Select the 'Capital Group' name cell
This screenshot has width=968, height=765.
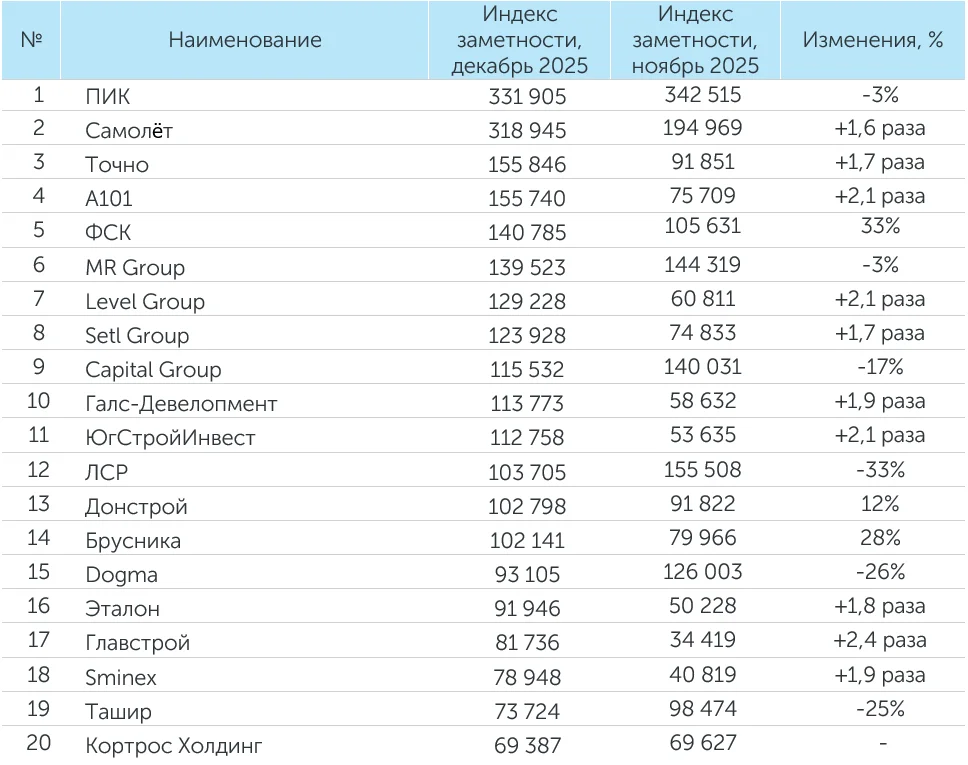point(153,370)
